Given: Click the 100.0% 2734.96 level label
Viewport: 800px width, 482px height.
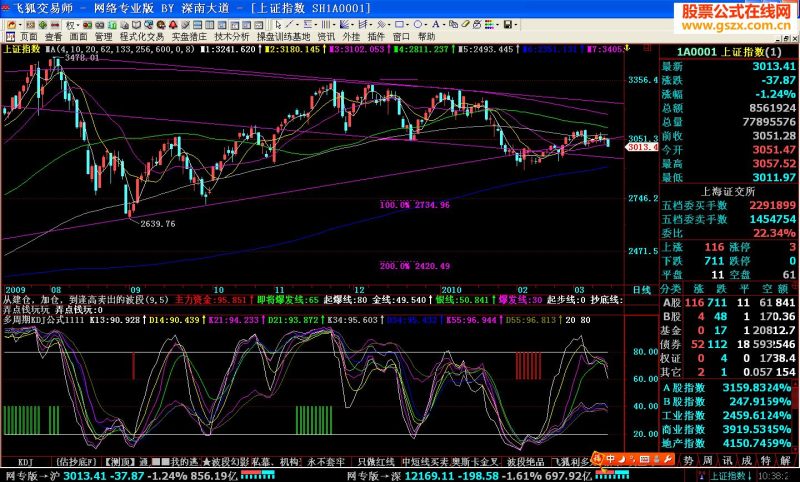Looking at the screenshot, I should click(414, 205).
